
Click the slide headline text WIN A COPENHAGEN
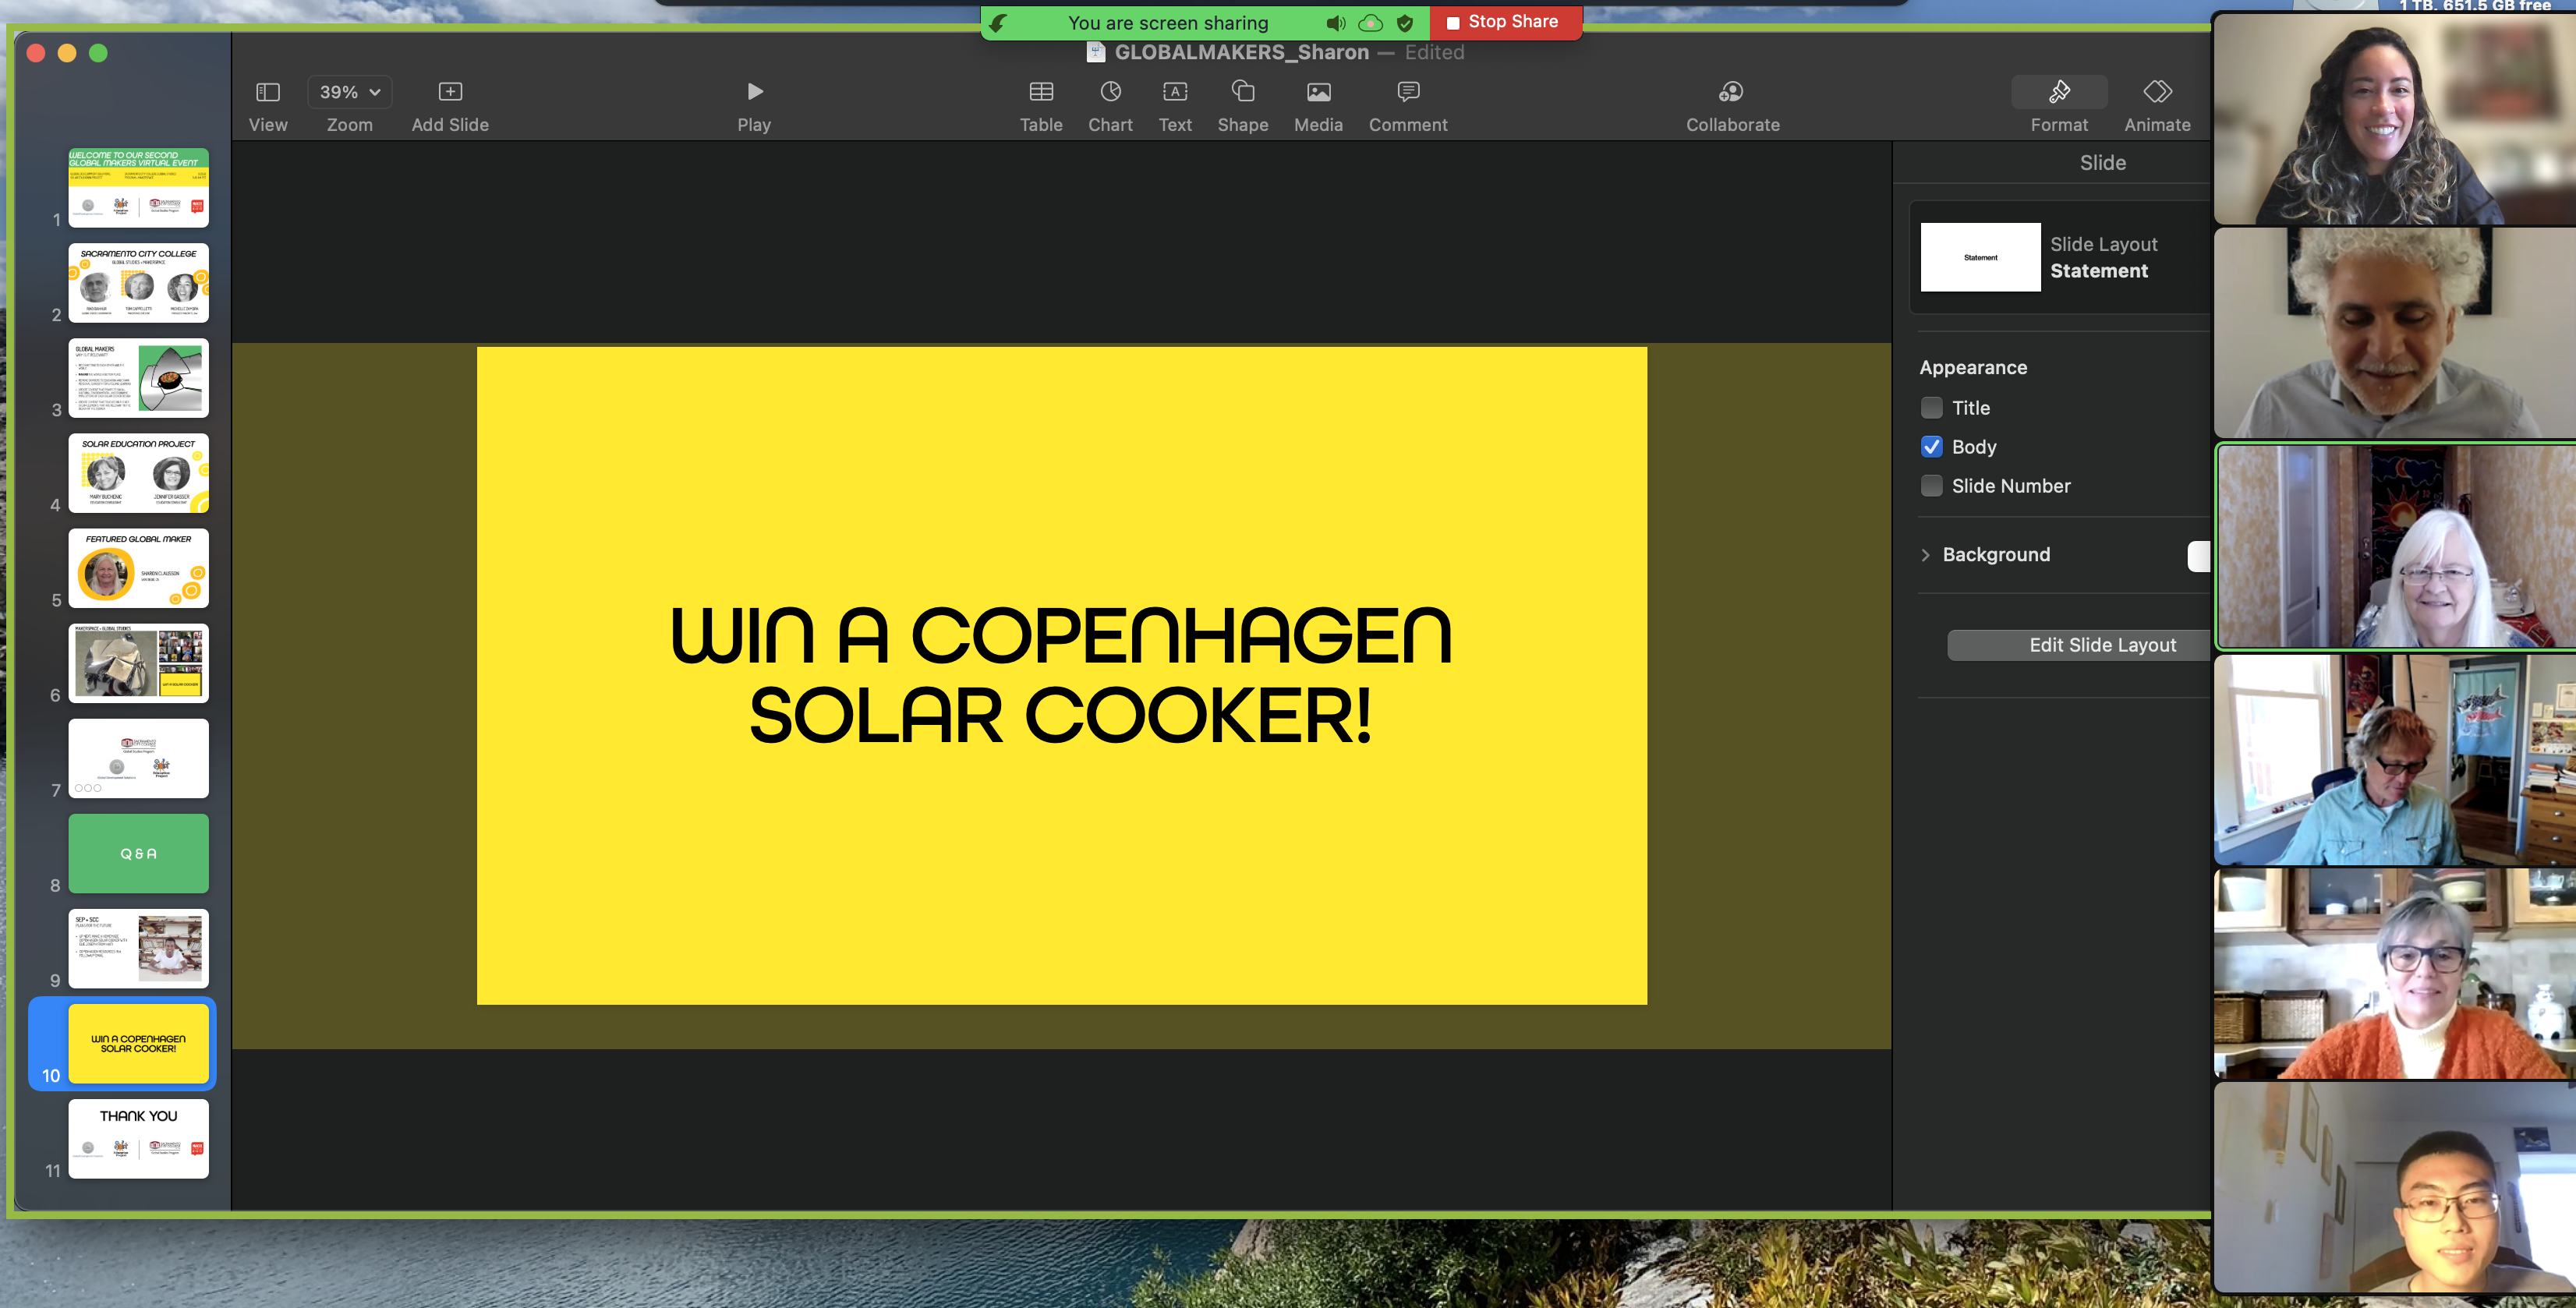[x=1061, y=636]
